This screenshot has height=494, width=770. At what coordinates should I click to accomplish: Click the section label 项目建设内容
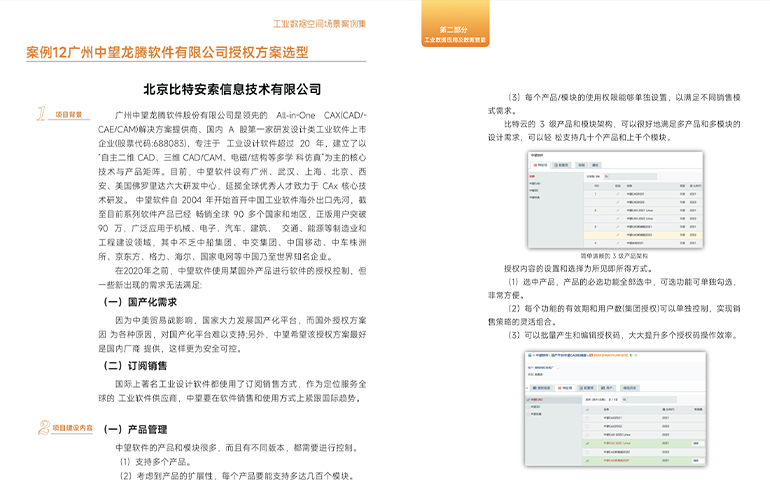click(x=73, y=428)
